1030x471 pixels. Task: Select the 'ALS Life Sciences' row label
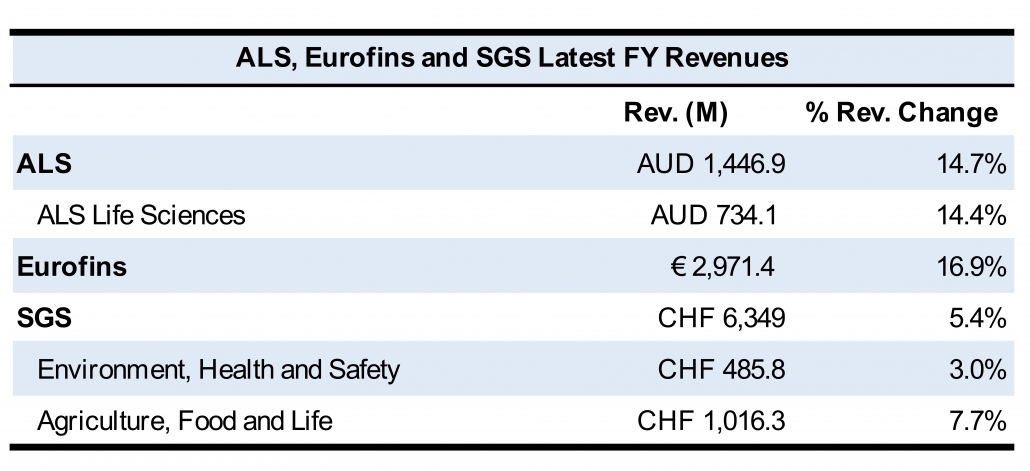pos(141,215)
